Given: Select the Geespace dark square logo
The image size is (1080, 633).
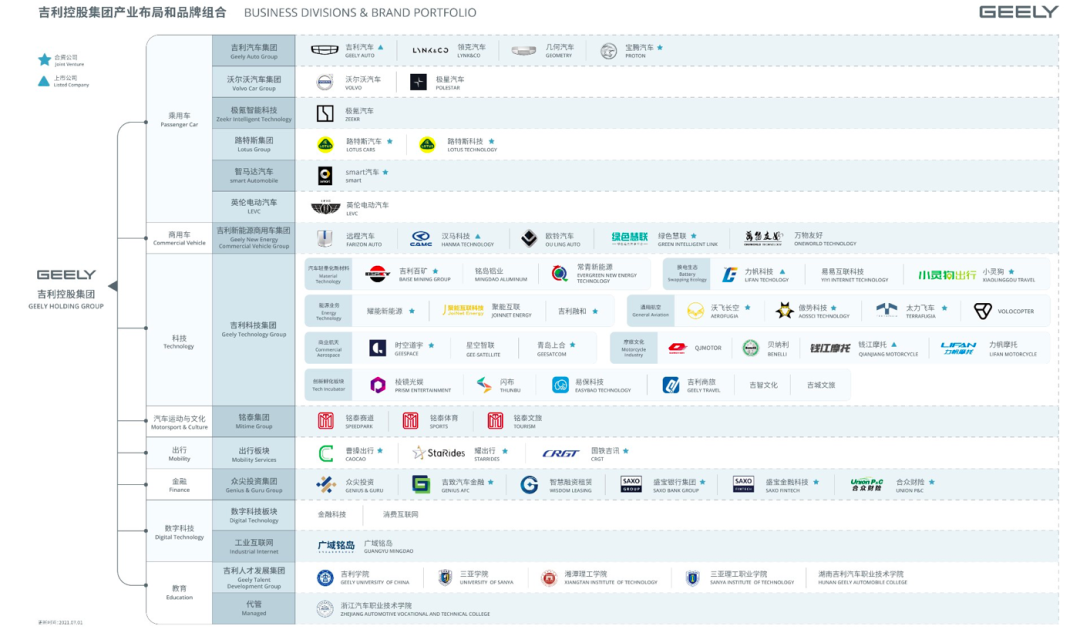Looking at the screenshot, I should [x=377, y=348].
